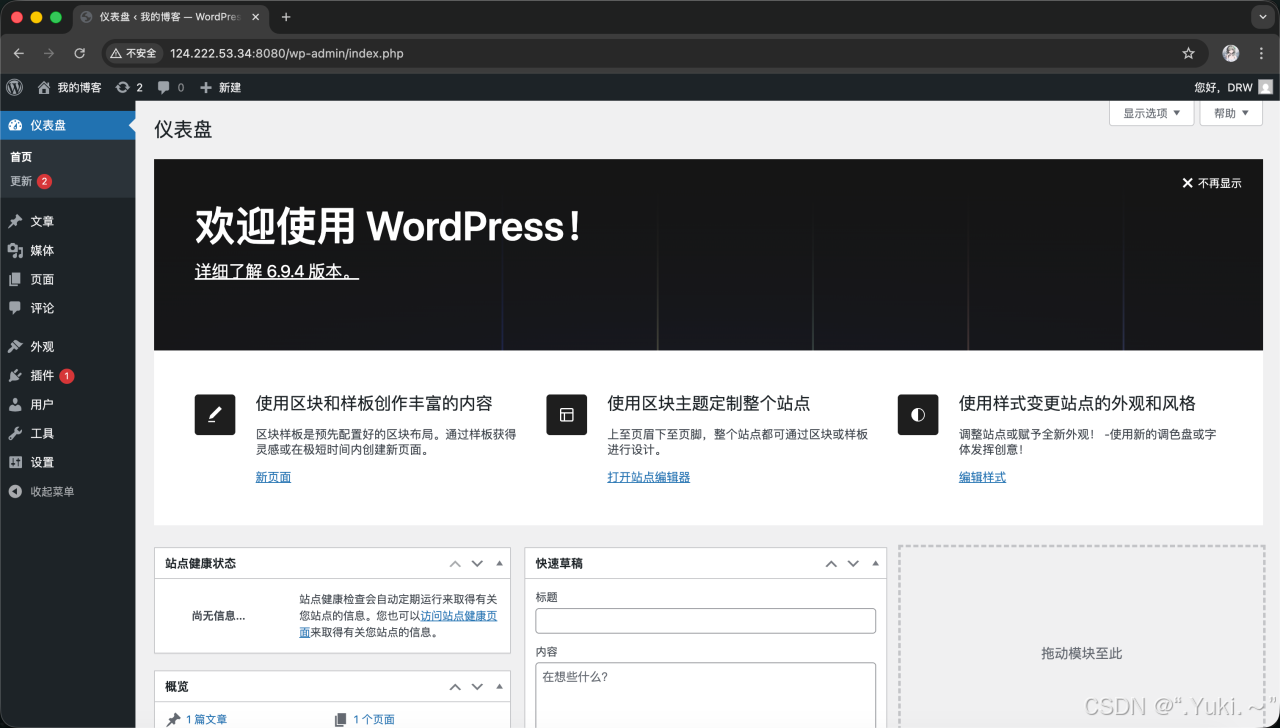Click the 内容 textarea with 在想些什么？
Screen dimensions: 1280x728
705,695
